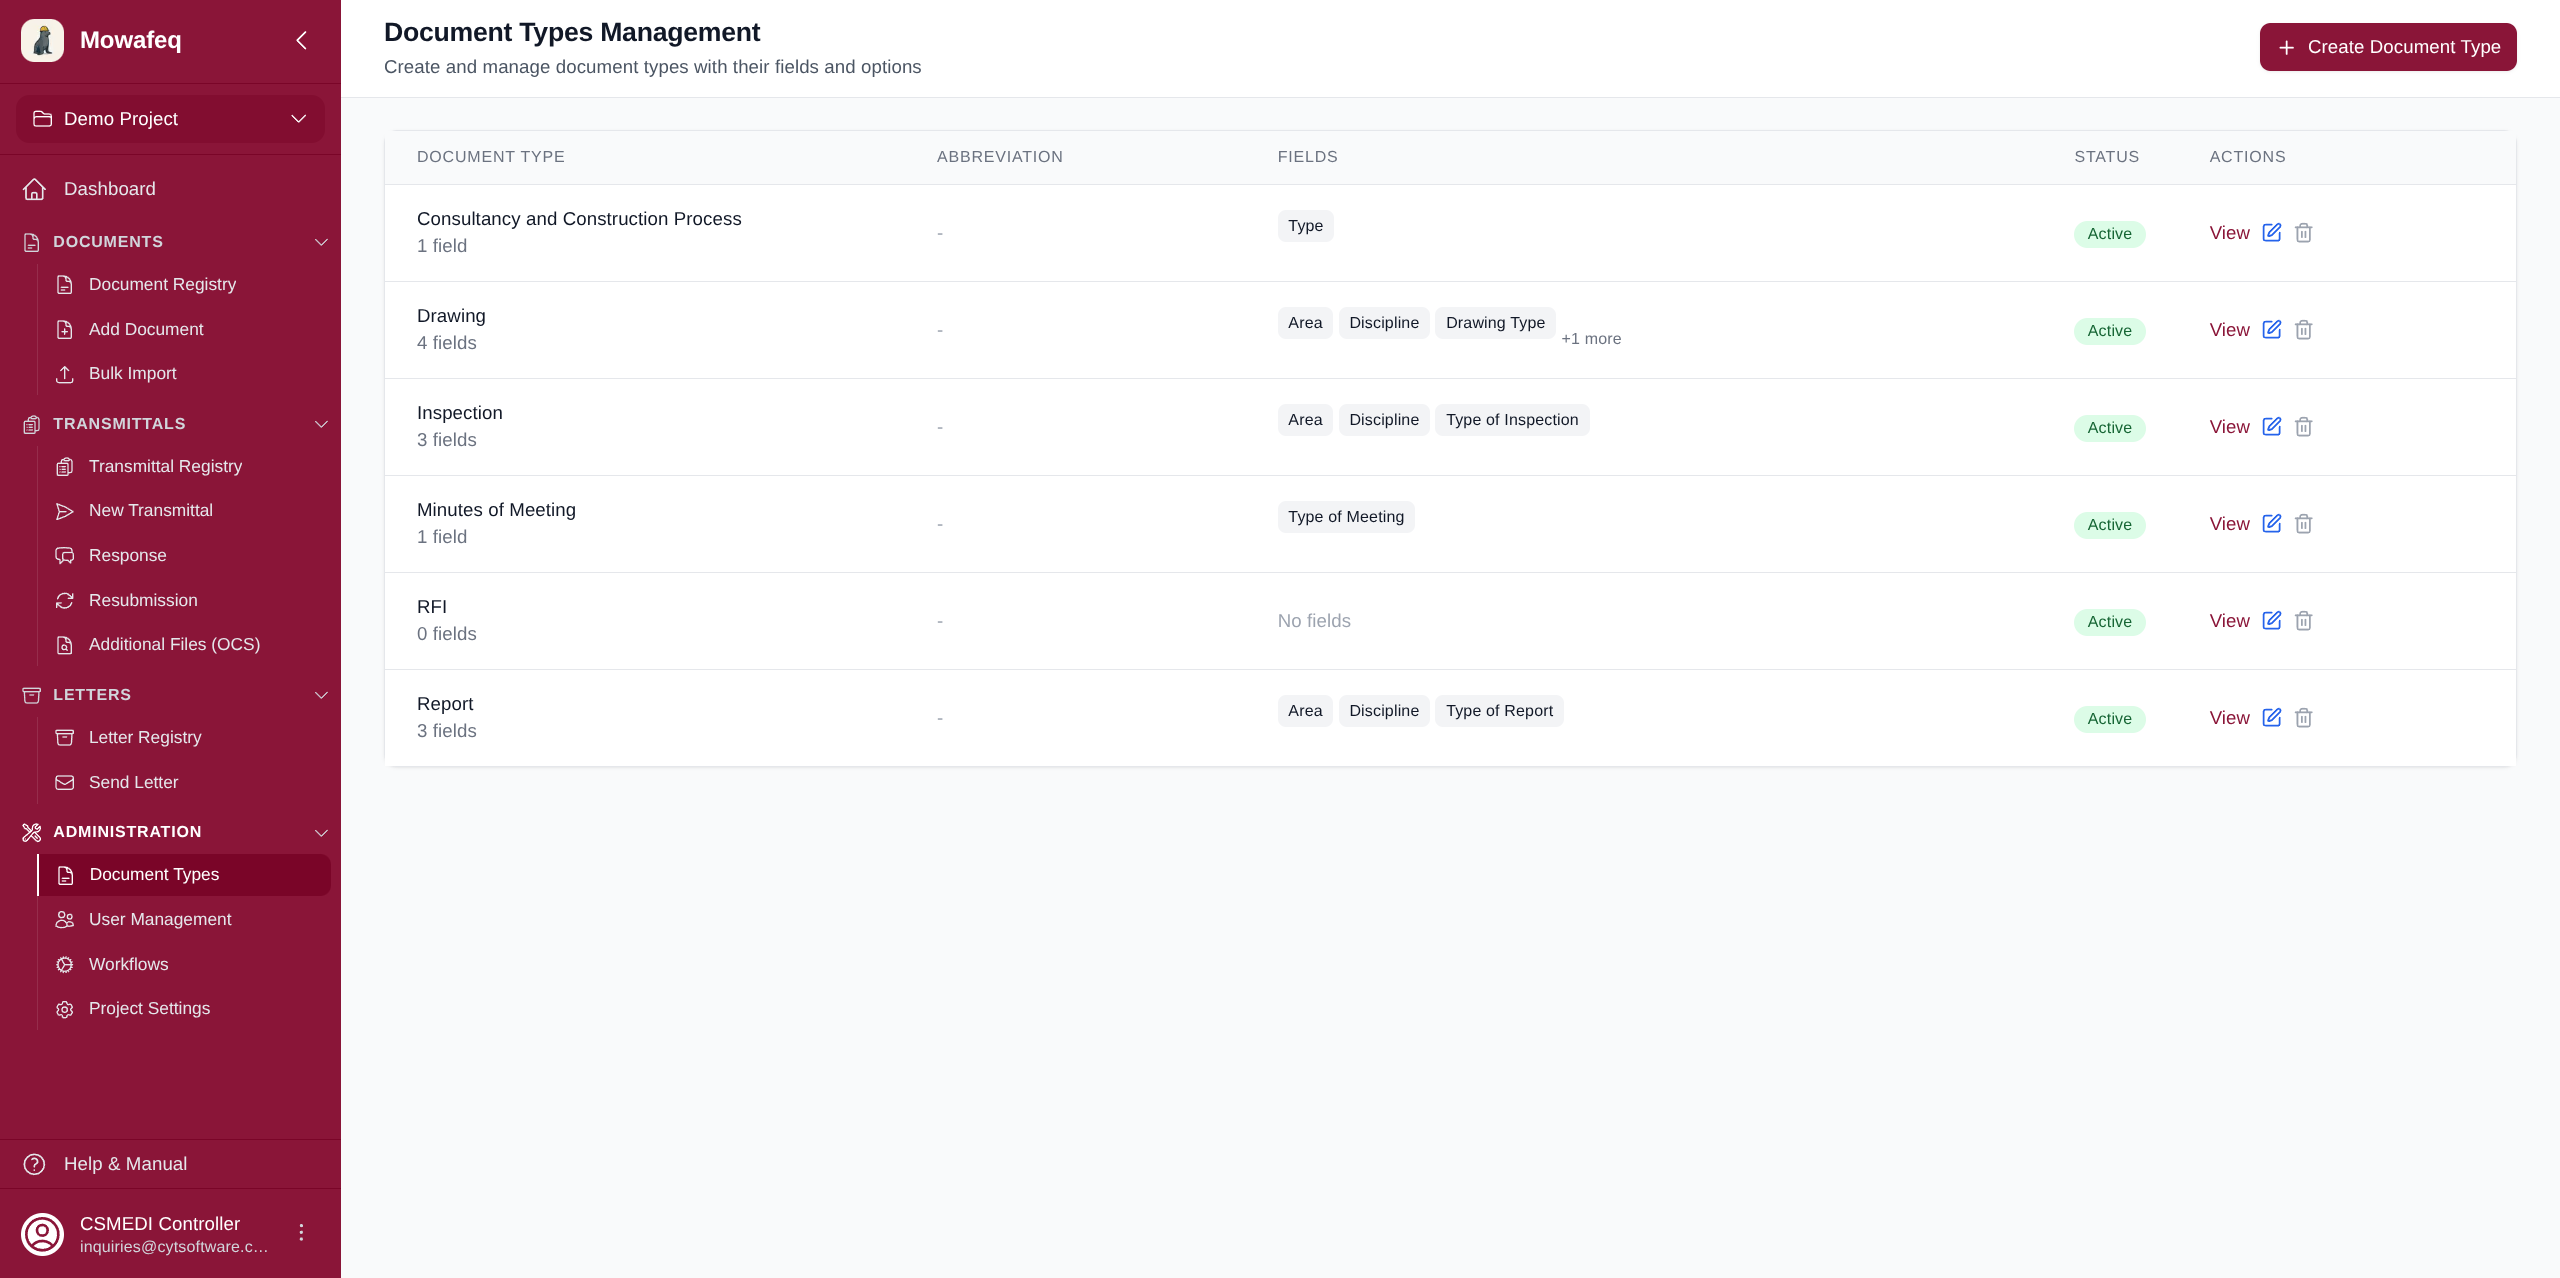The width and height of the screenshot is (2560, 1278).
Task: Collapse the TRANSMITTALS section
Action: click(x=321, y=424)
